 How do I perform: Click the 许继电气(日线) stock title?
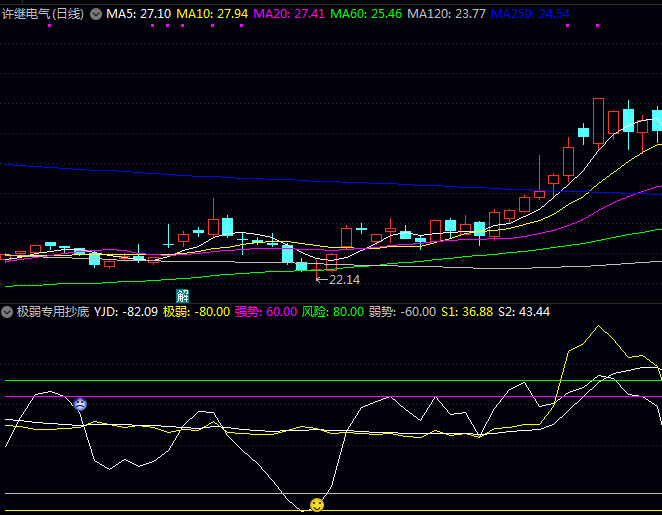(43, 14)
